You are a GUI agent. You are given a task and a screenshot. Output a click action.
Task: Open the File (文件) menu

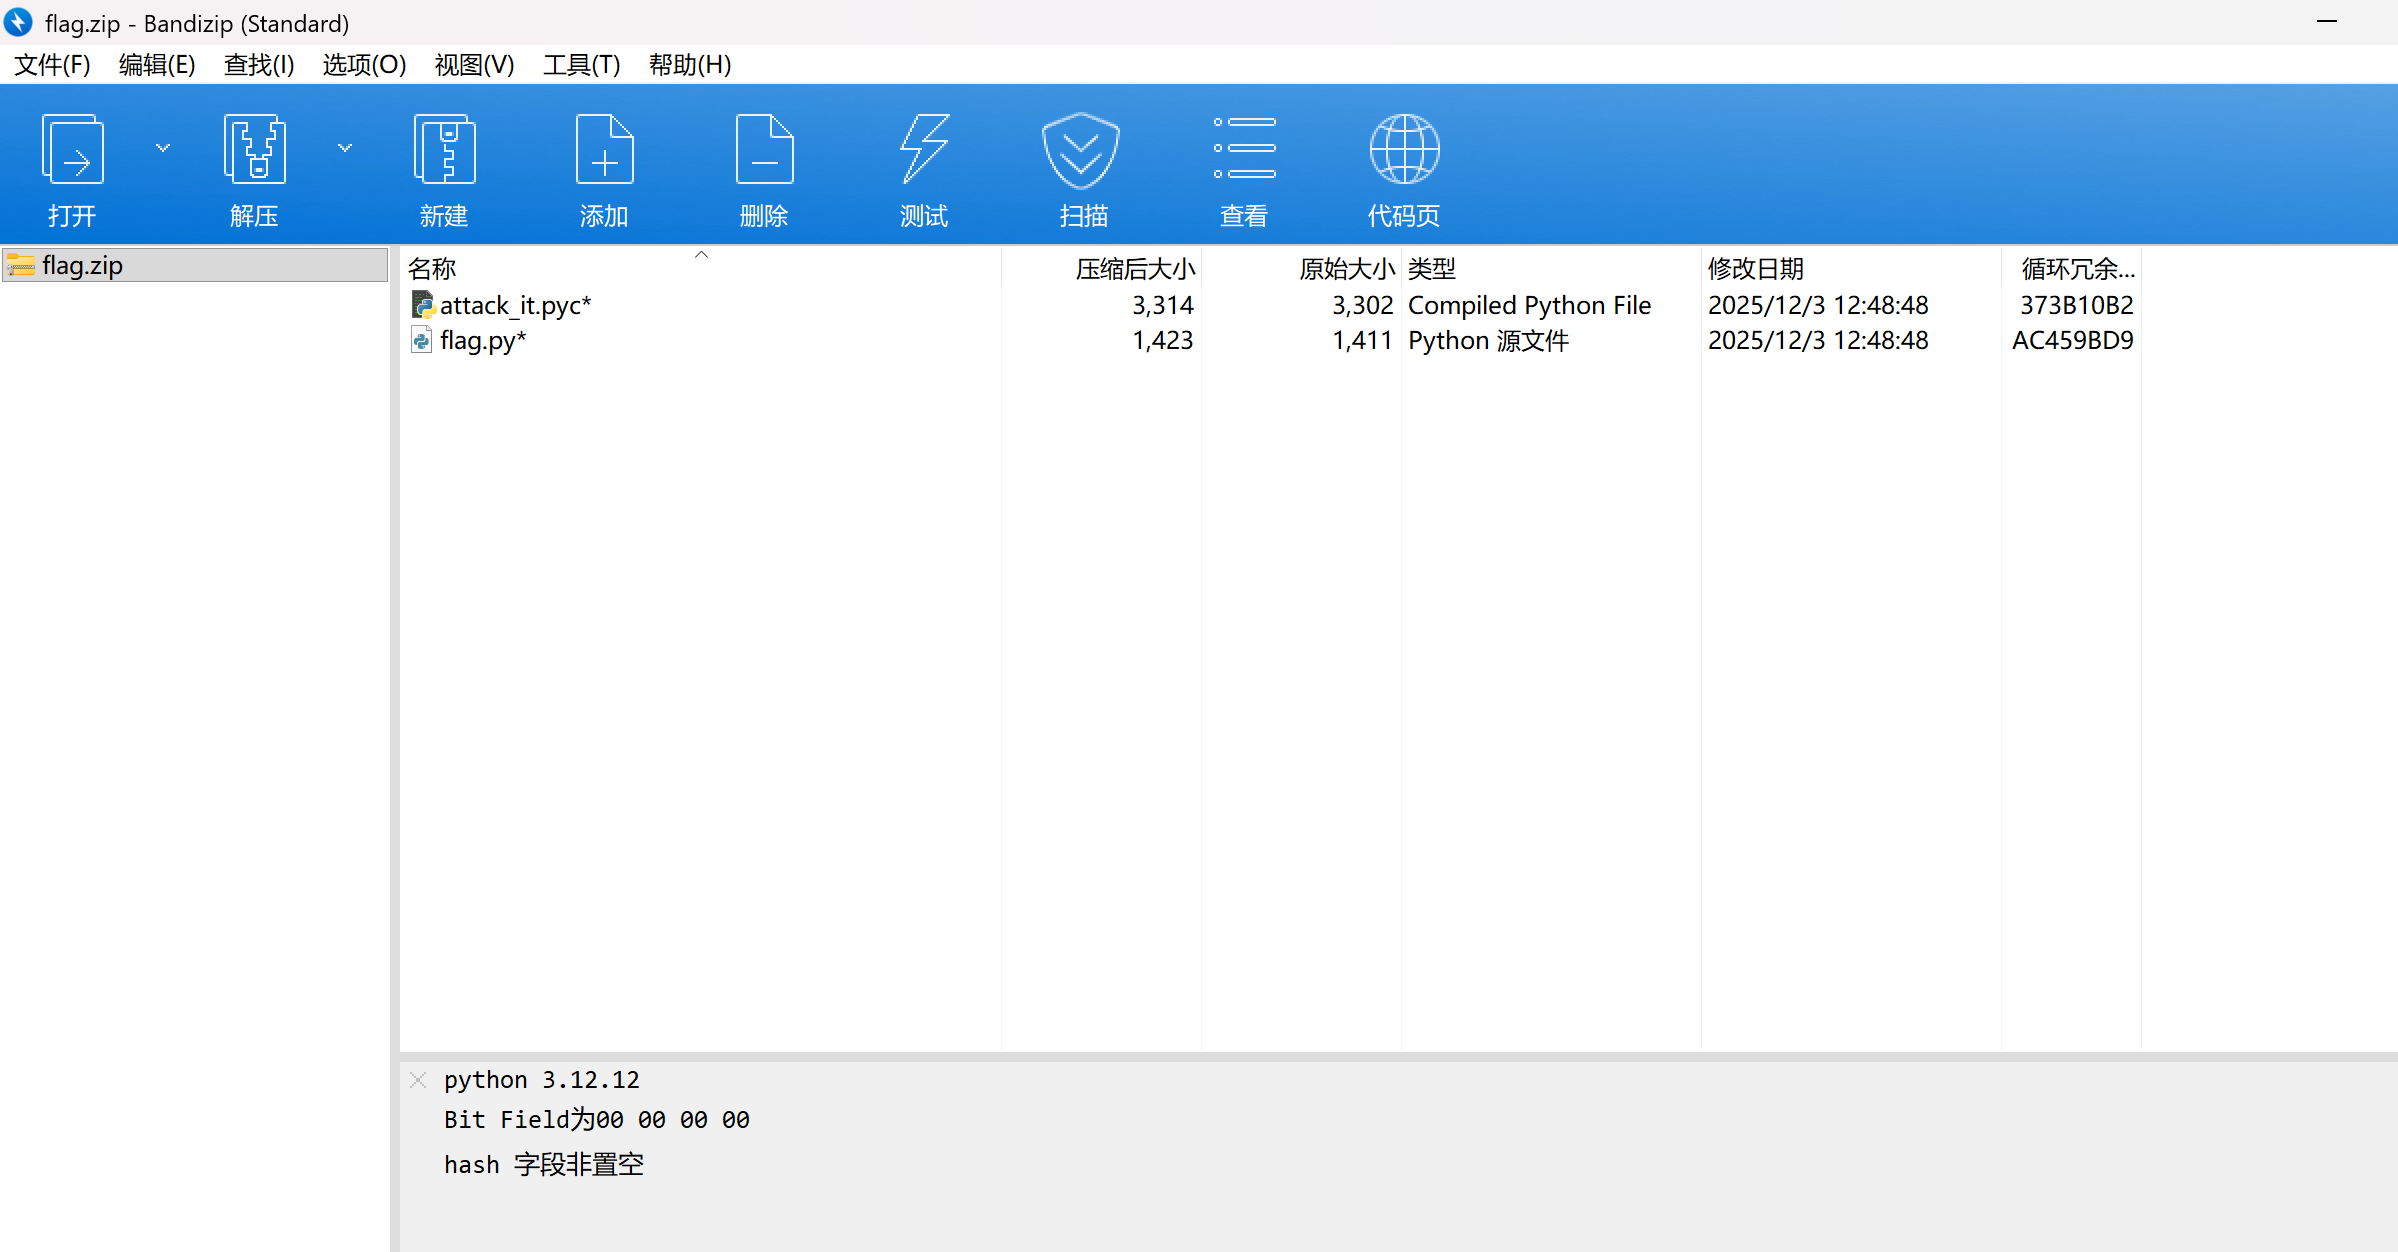pos(52,65)
